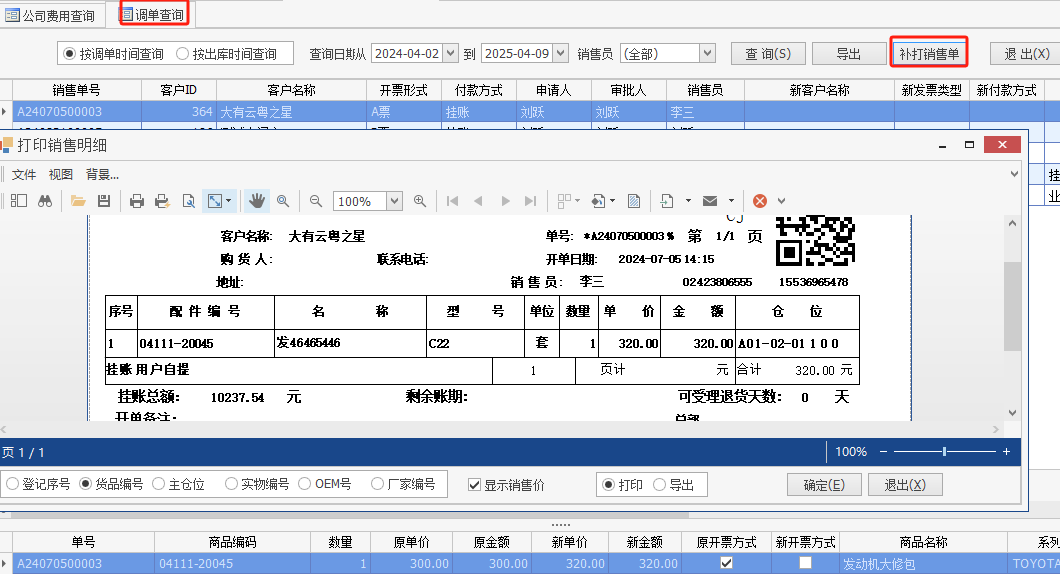This screenshot has height=584, width=1060.
Task: Expand toolbar options chevron after red close
Action: click(781, 201)
